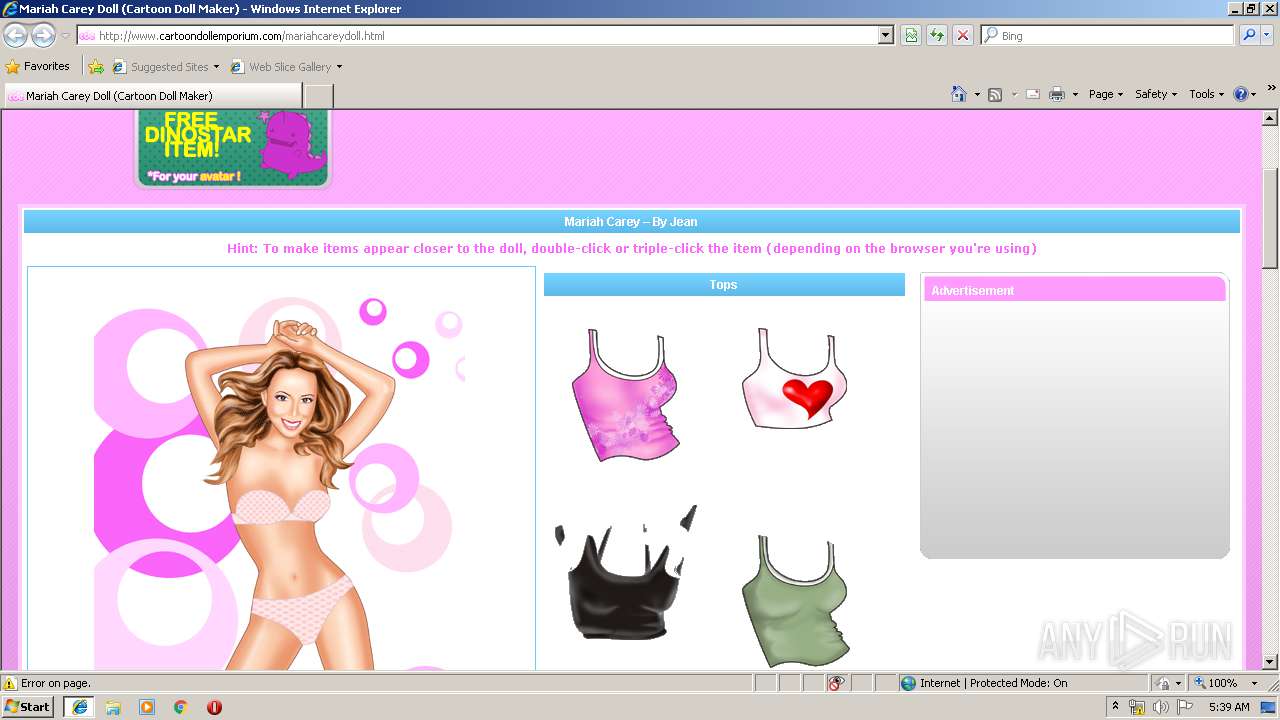Expand the address bar history dropdown
1280x720 pixels.
pyautogui.click(x=886, y=36)
